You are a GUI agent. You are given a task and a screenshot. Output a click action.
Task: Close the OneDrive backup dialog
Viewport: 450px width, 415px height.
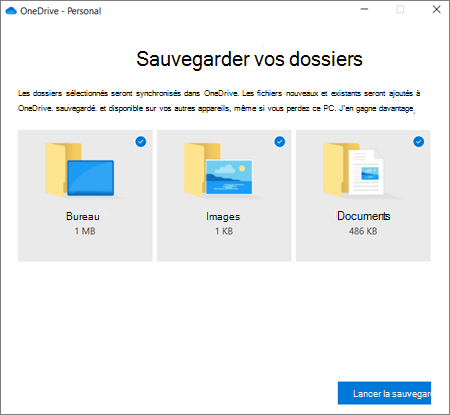(x=436, y=9)
